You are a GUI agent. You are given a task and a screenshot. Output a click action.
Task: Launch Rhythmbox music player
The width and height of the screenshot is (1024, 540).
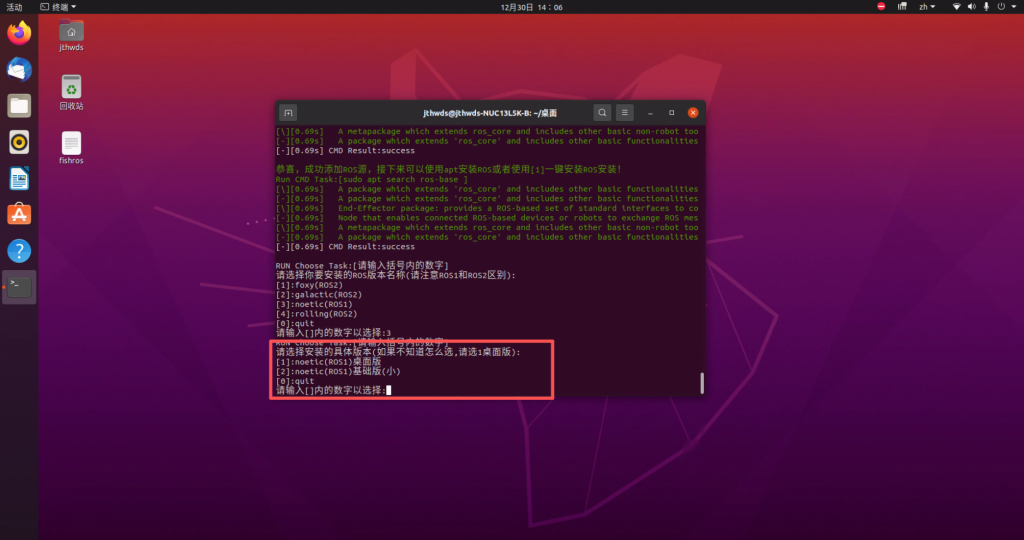tap(19, 141)
